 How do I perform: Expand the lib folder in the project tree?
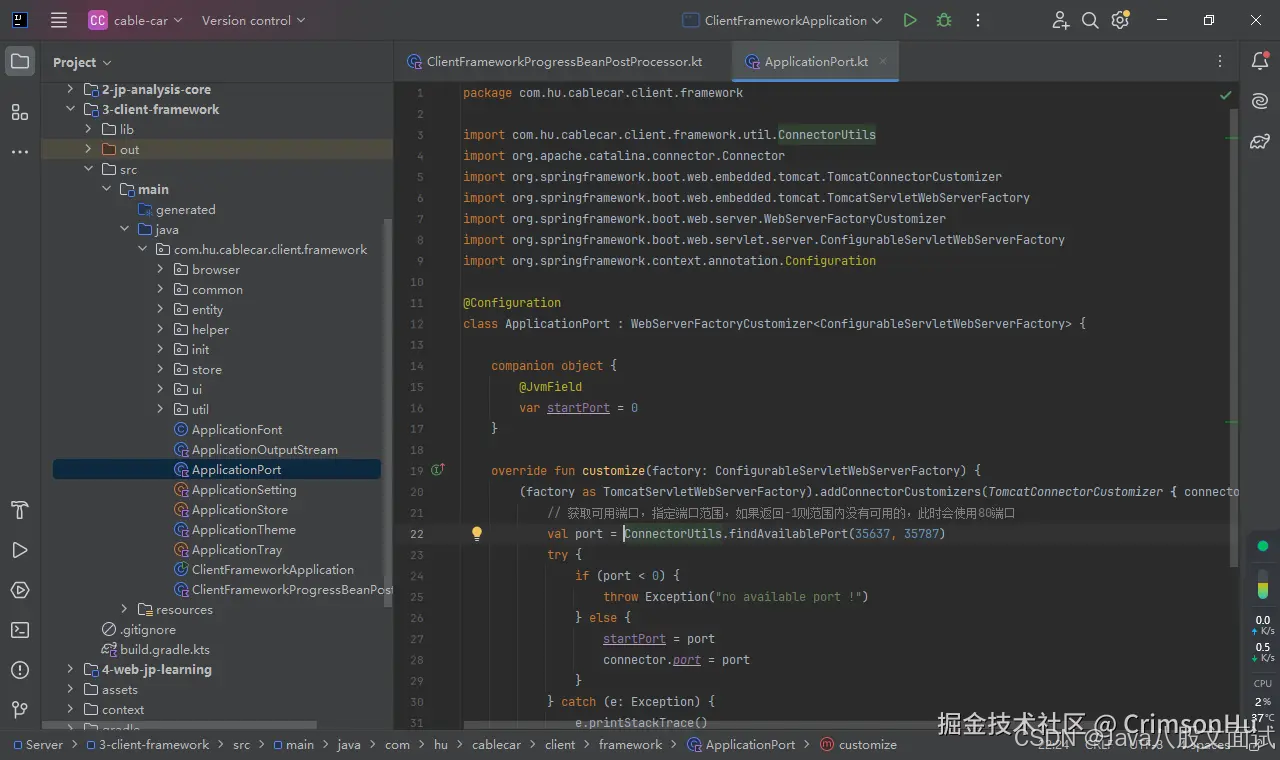pos(89,128)
